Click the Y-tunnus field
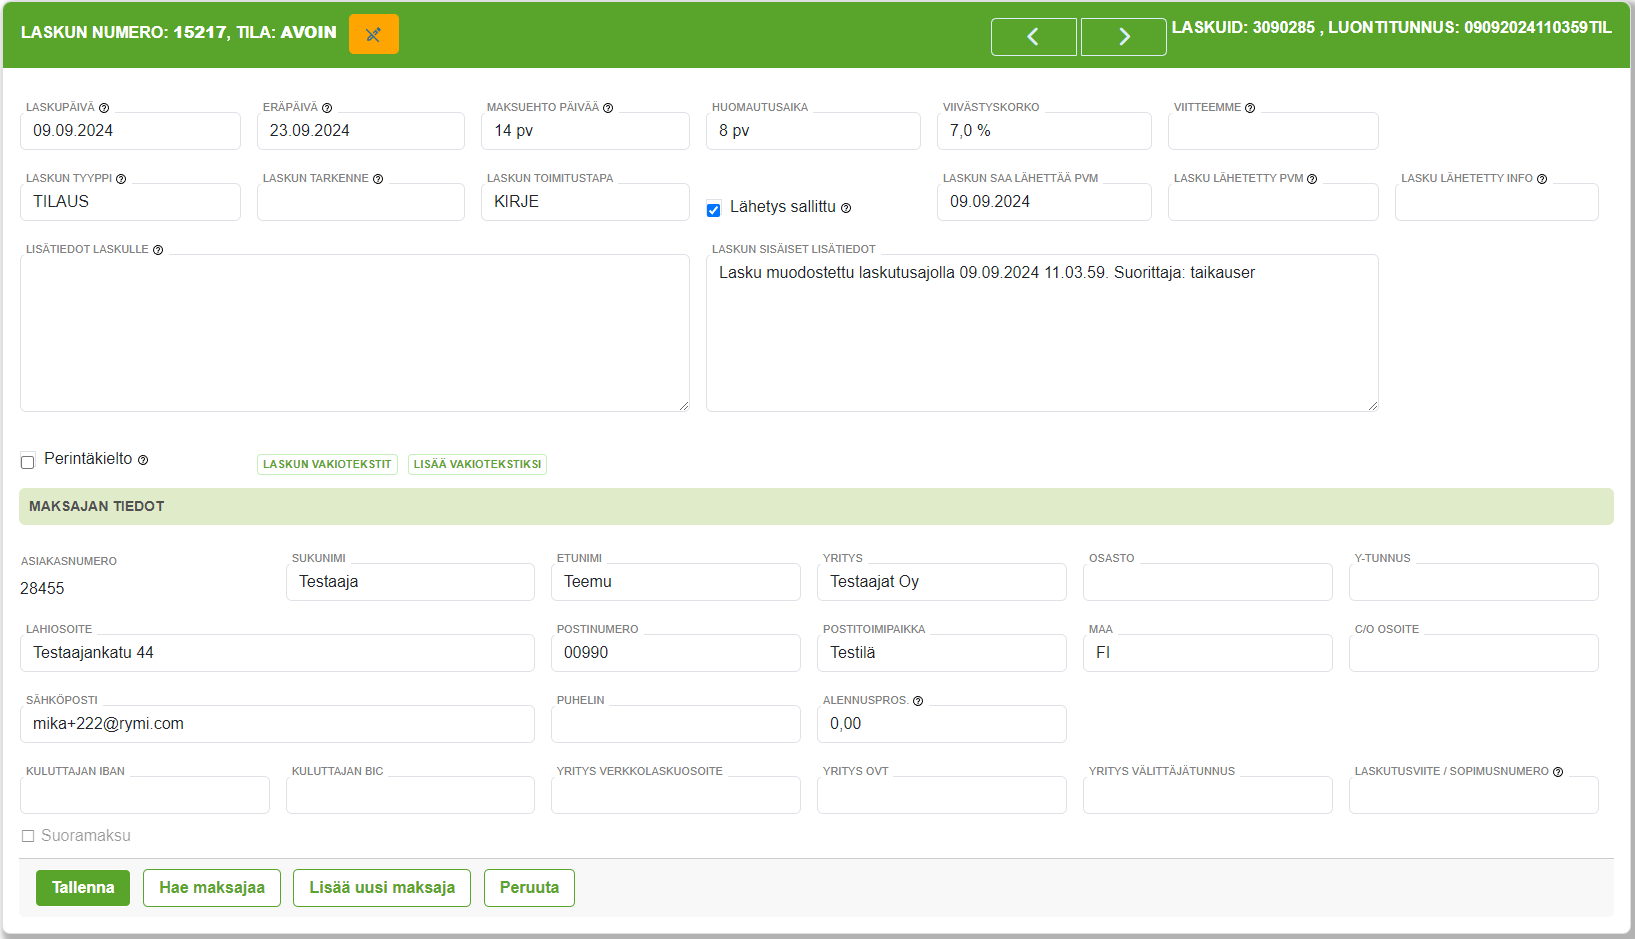1635x939 pixels. point(1474,582)
